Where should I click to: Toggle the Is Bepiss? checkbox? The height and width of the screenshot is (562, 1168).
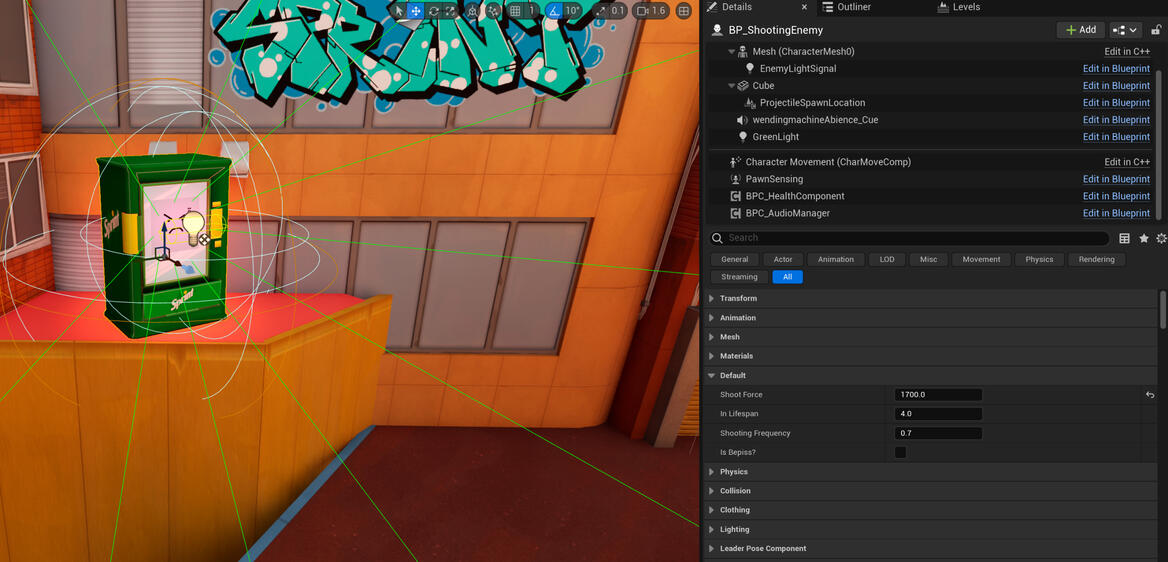click(x=901, y=452)
